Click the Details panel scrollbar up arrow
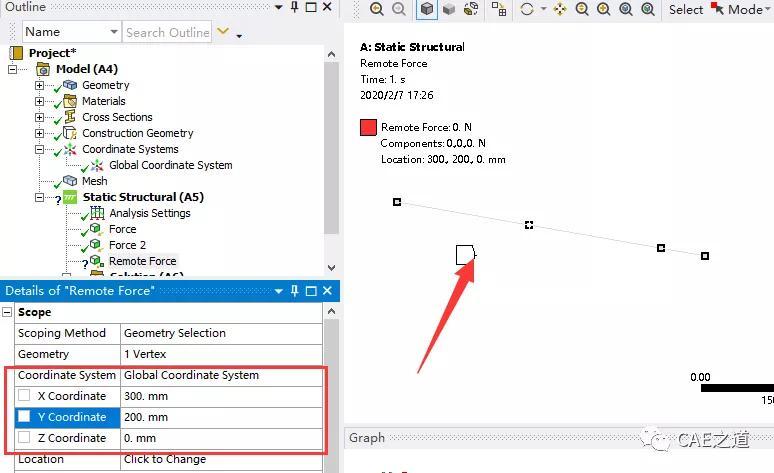Image resolution: width=774 pixels, height=473 pixels. [332, 311]
